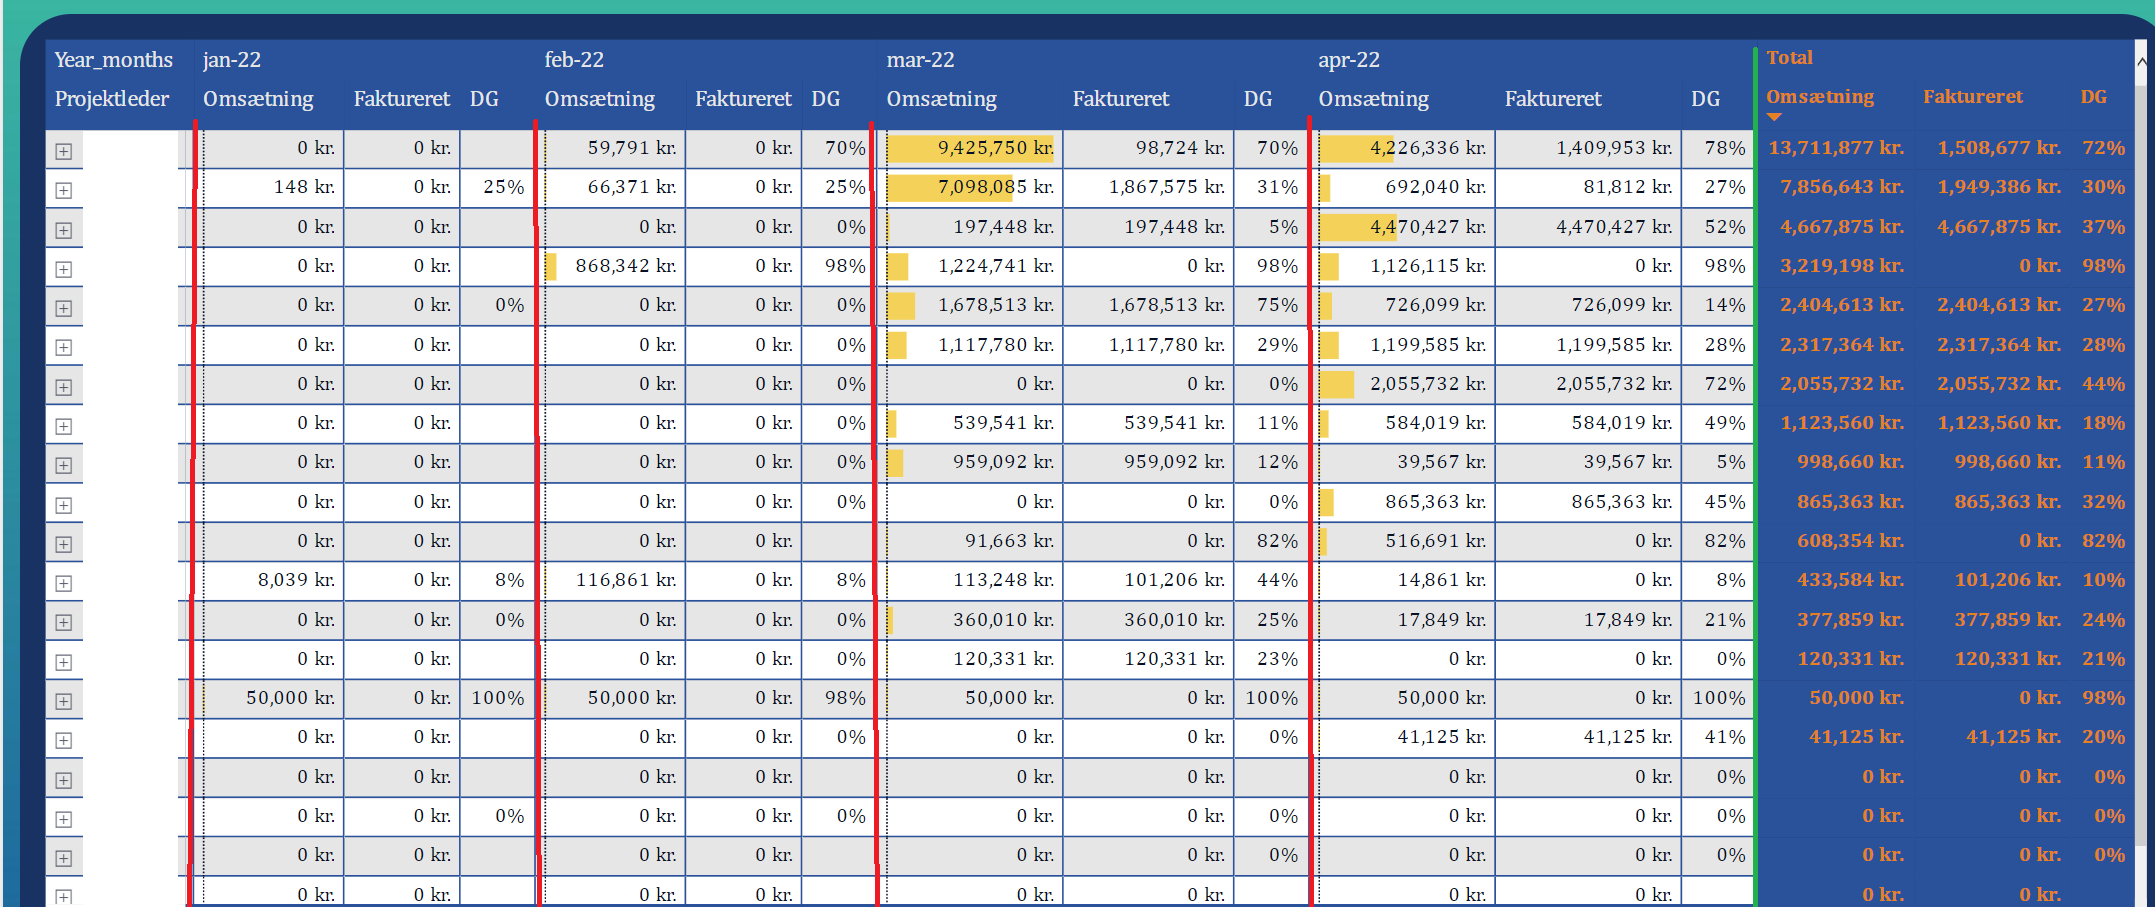Expand the row with total 1,123,560 kr.
This screenshot has height=907, width=2155.
click(64, 427)
